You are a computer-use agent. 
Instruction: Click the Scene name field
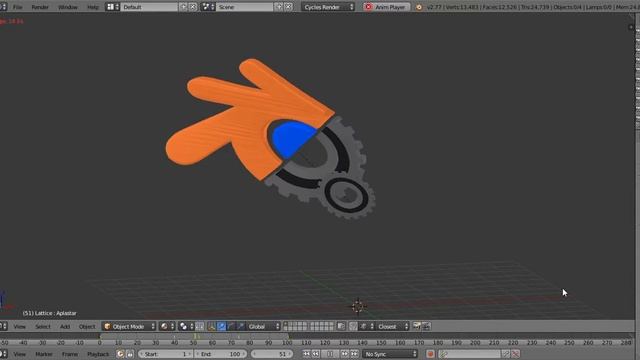[x=245, y=7]
